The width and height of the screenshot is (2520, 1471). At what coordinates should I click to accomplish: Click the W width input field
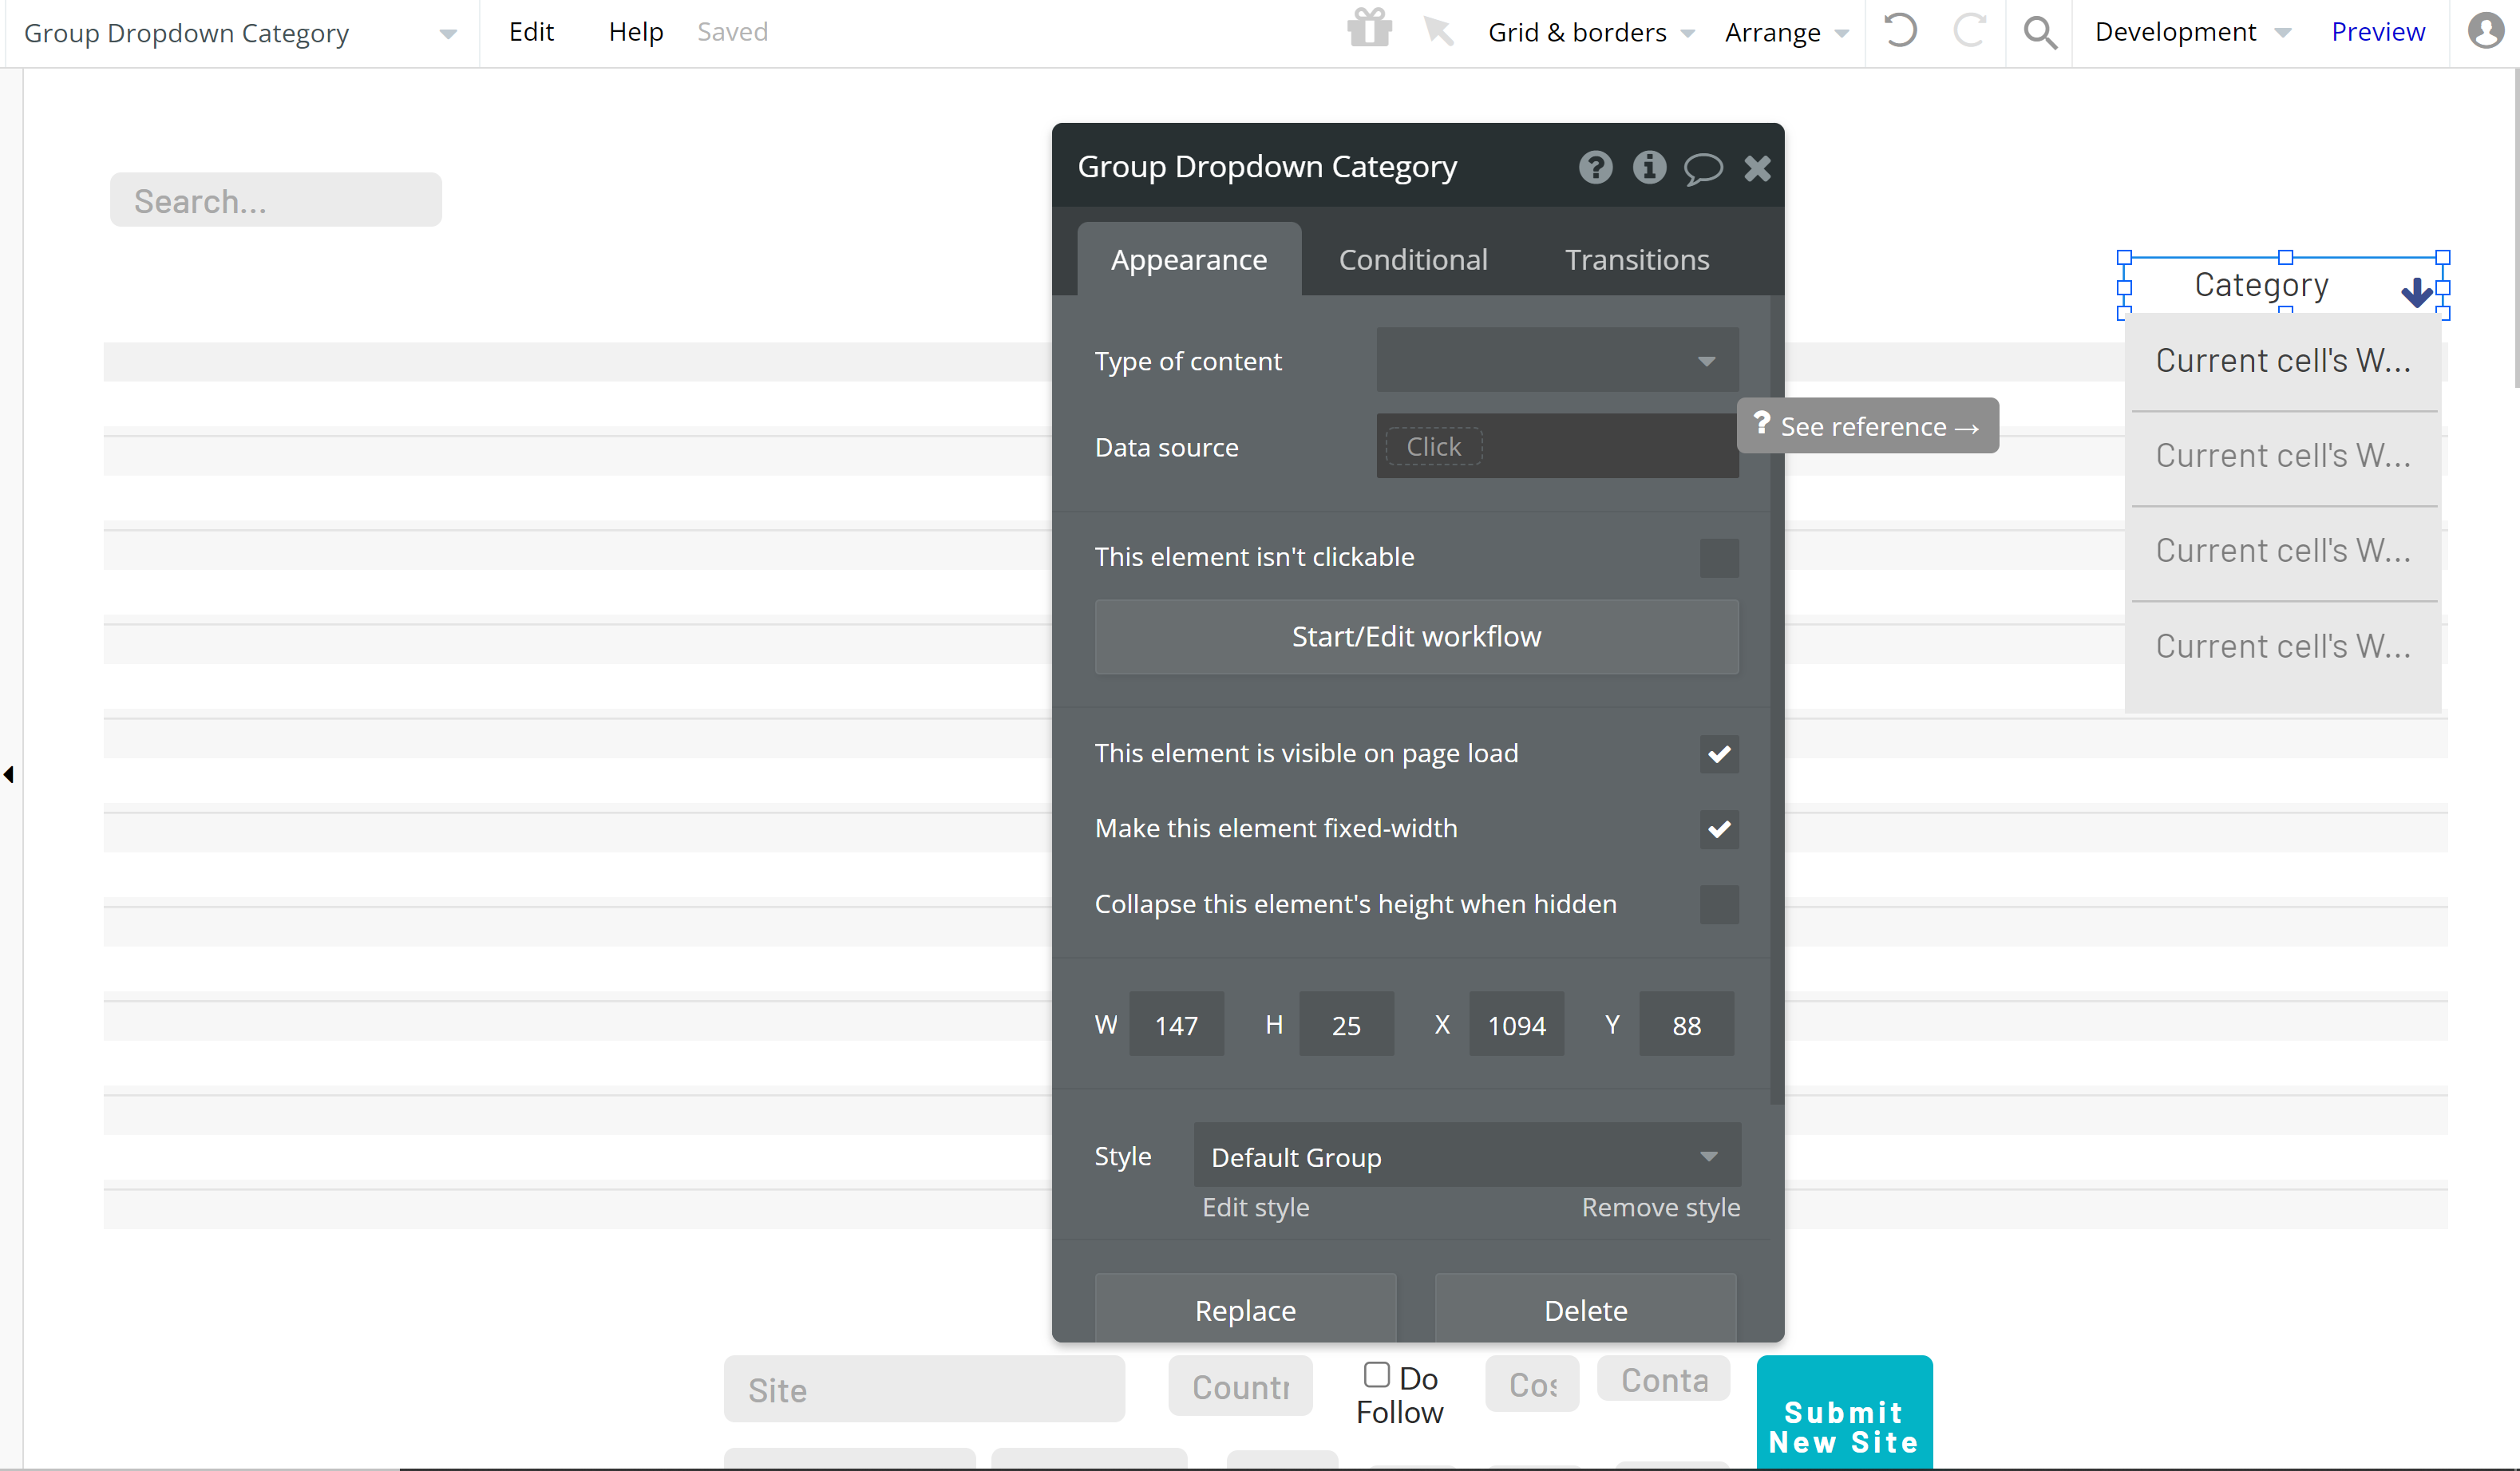coord(1175,1025)
